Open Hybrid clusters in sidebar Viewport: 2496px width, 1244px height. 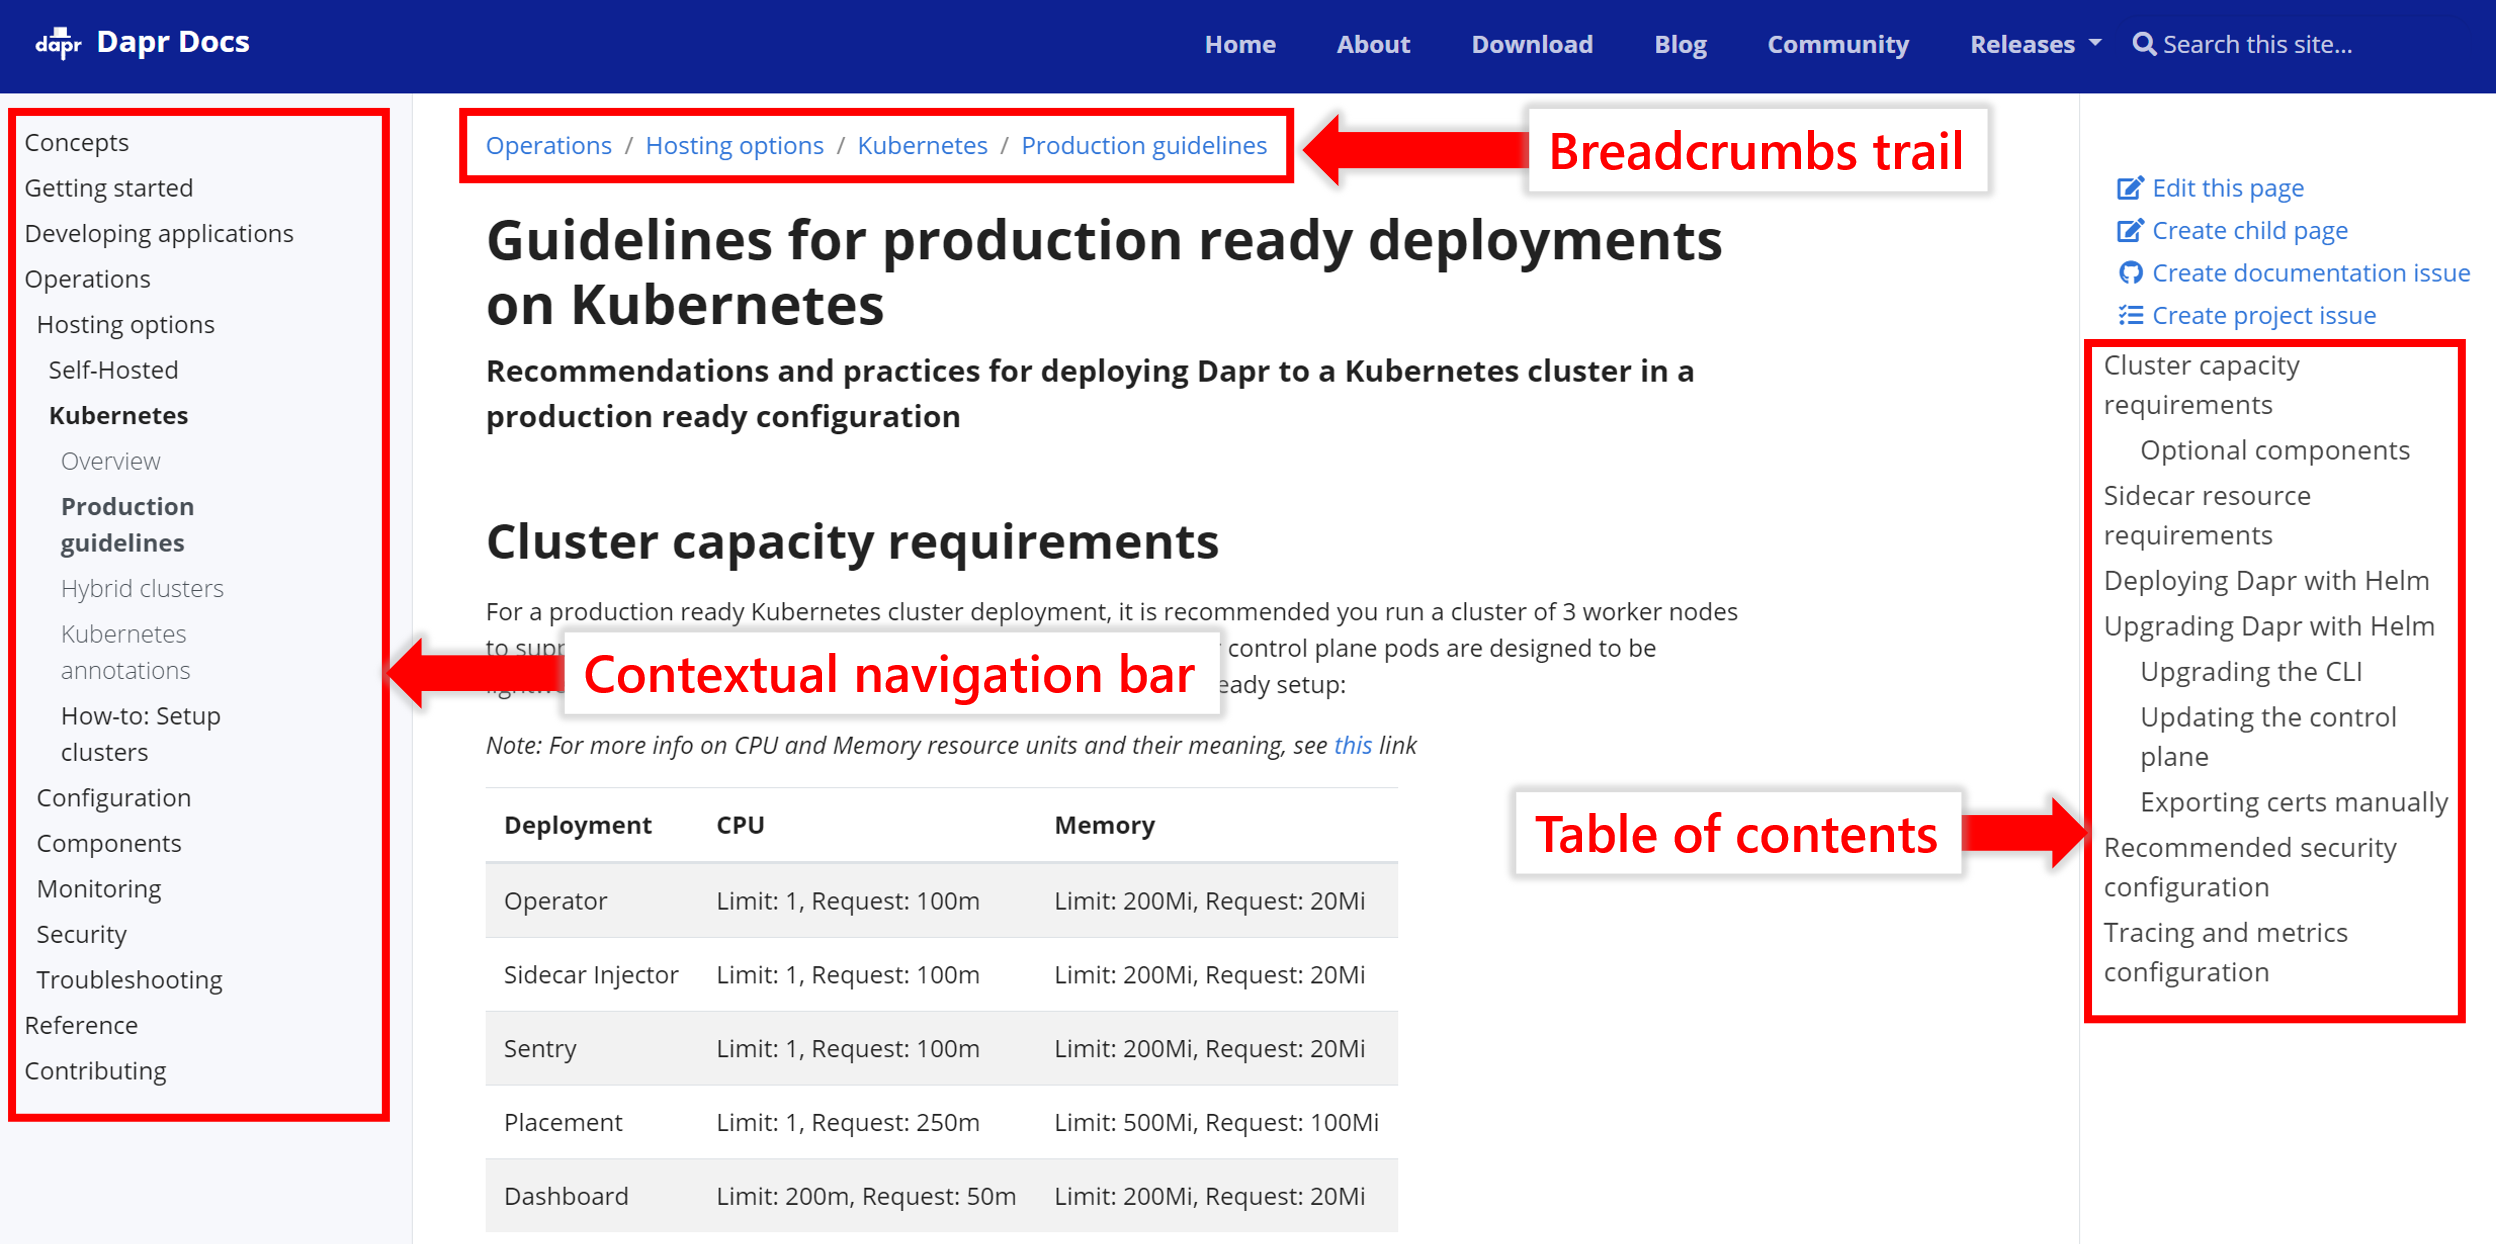[x=142, y=589]
